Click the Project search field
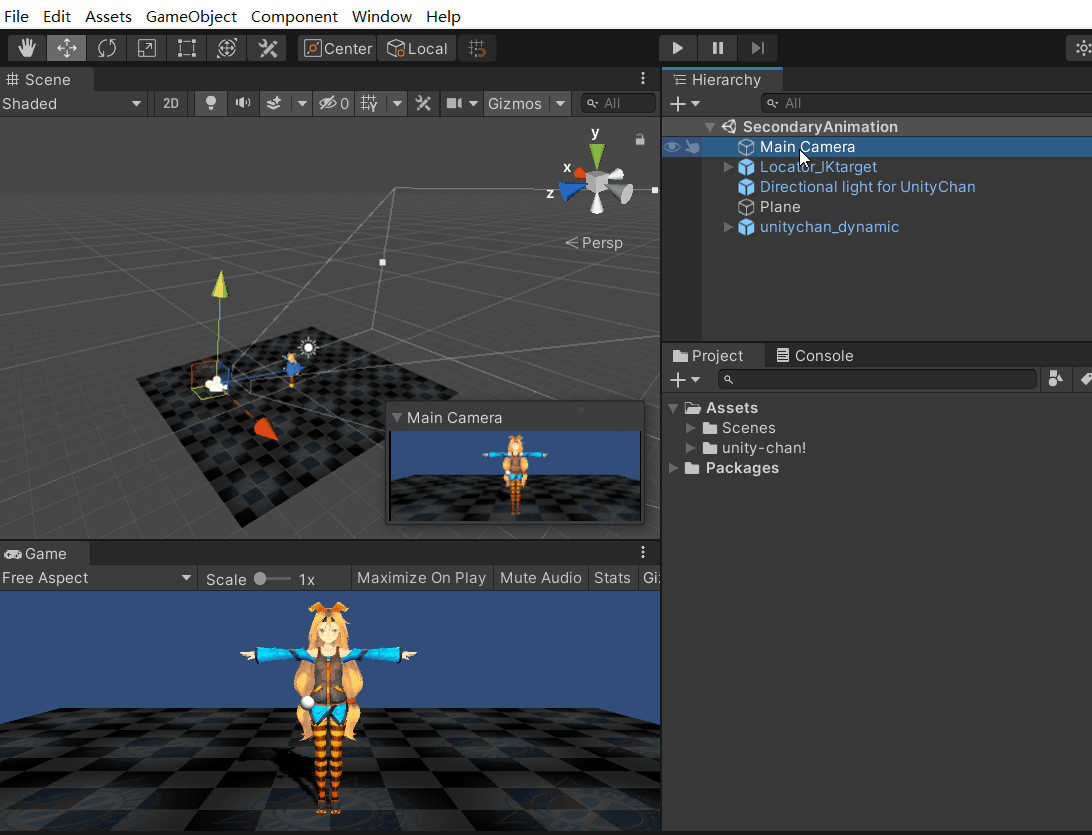This screenshot has height=835, width=1092. (x=878, y=380)
